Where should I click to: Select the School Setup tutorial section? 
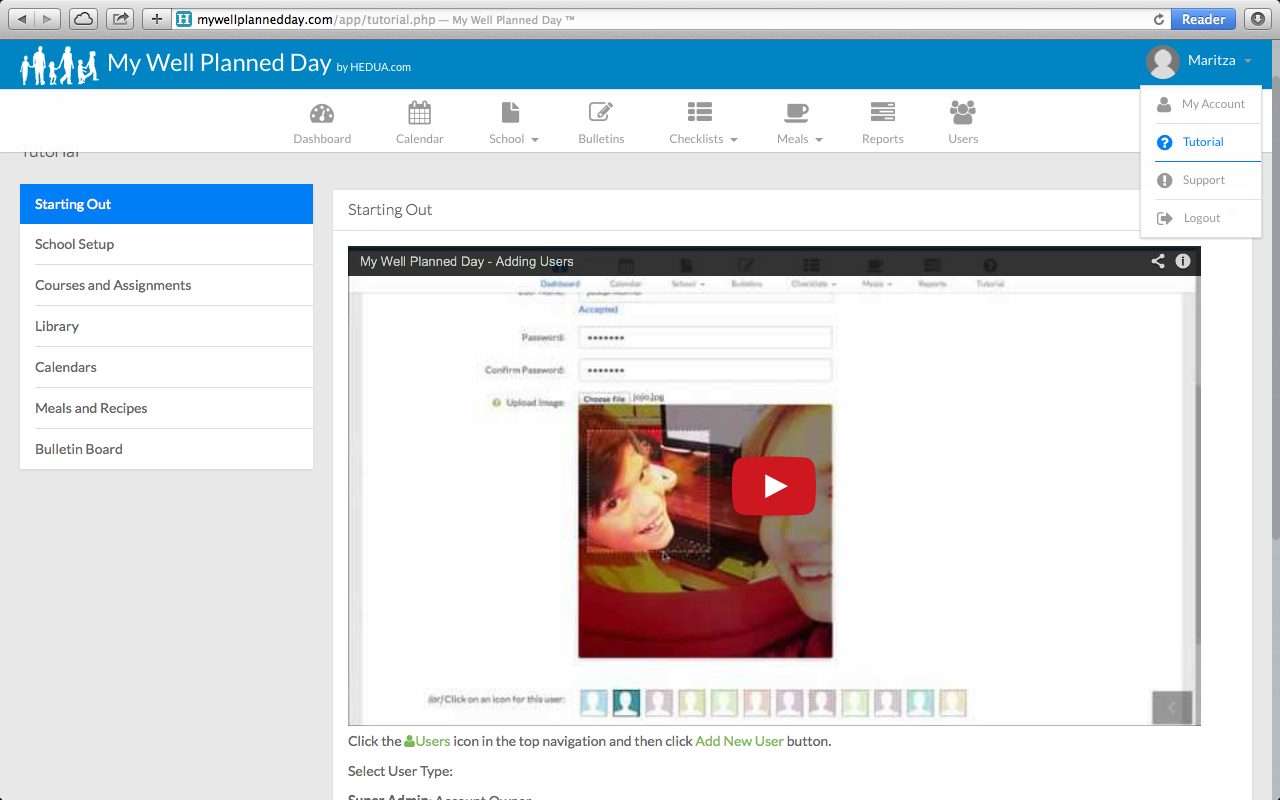pyautogui.click(x=166, y=244)
